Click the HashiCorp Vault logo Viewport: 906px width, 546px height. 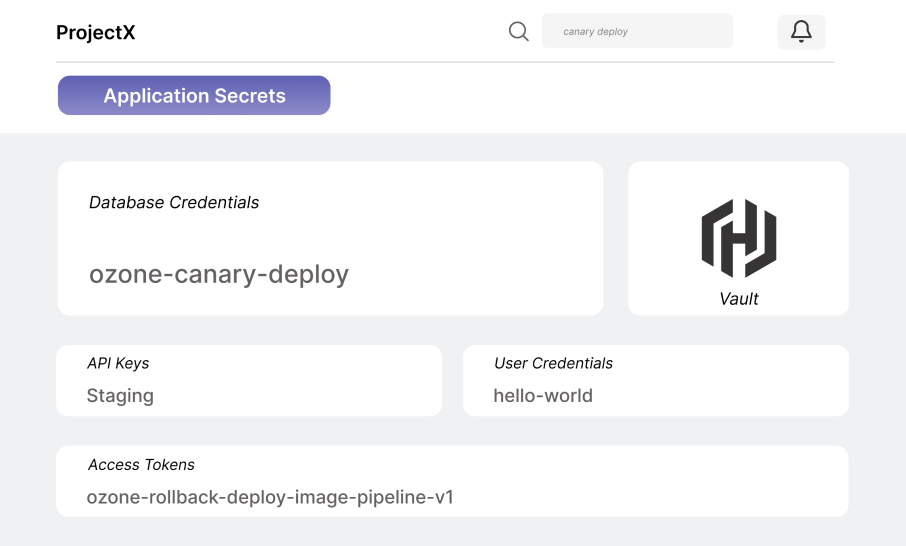coord(738,238)
